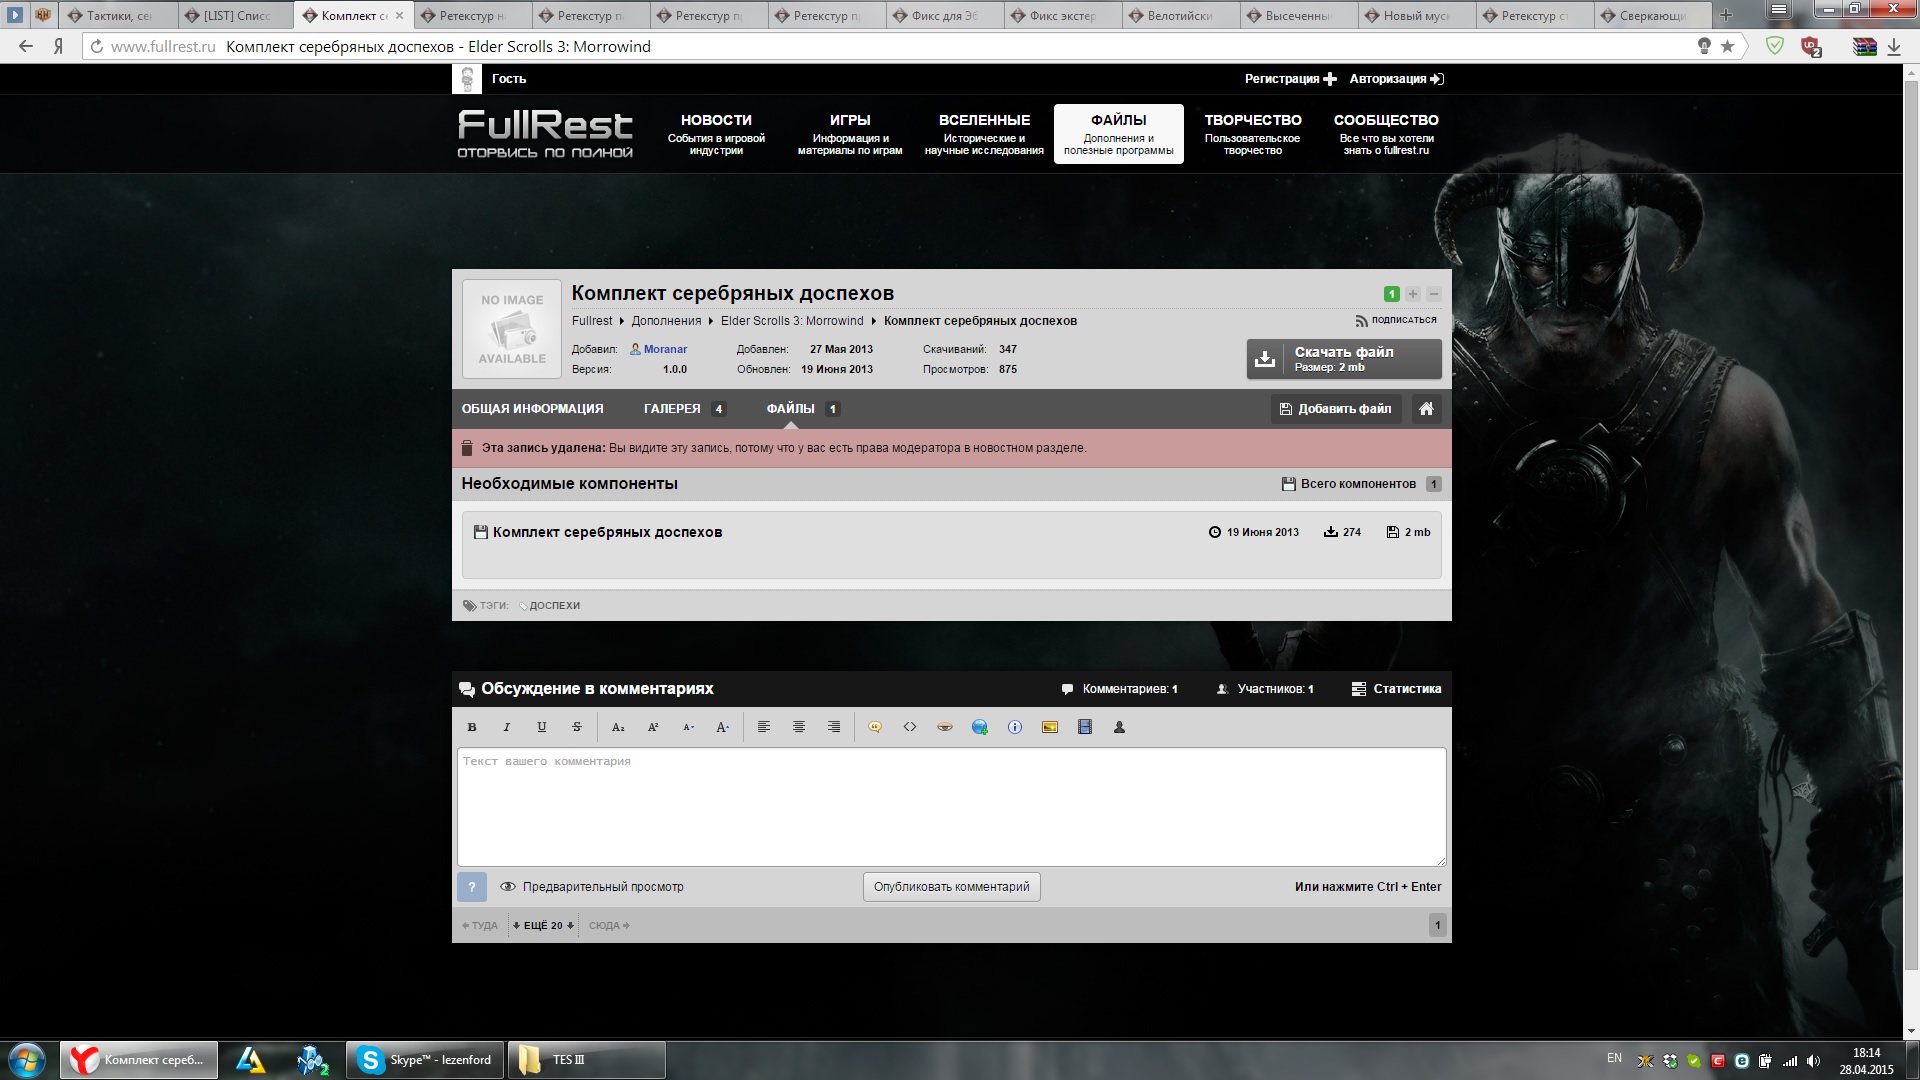
Task: Center-align the comment text
Action: pos(799,727)
